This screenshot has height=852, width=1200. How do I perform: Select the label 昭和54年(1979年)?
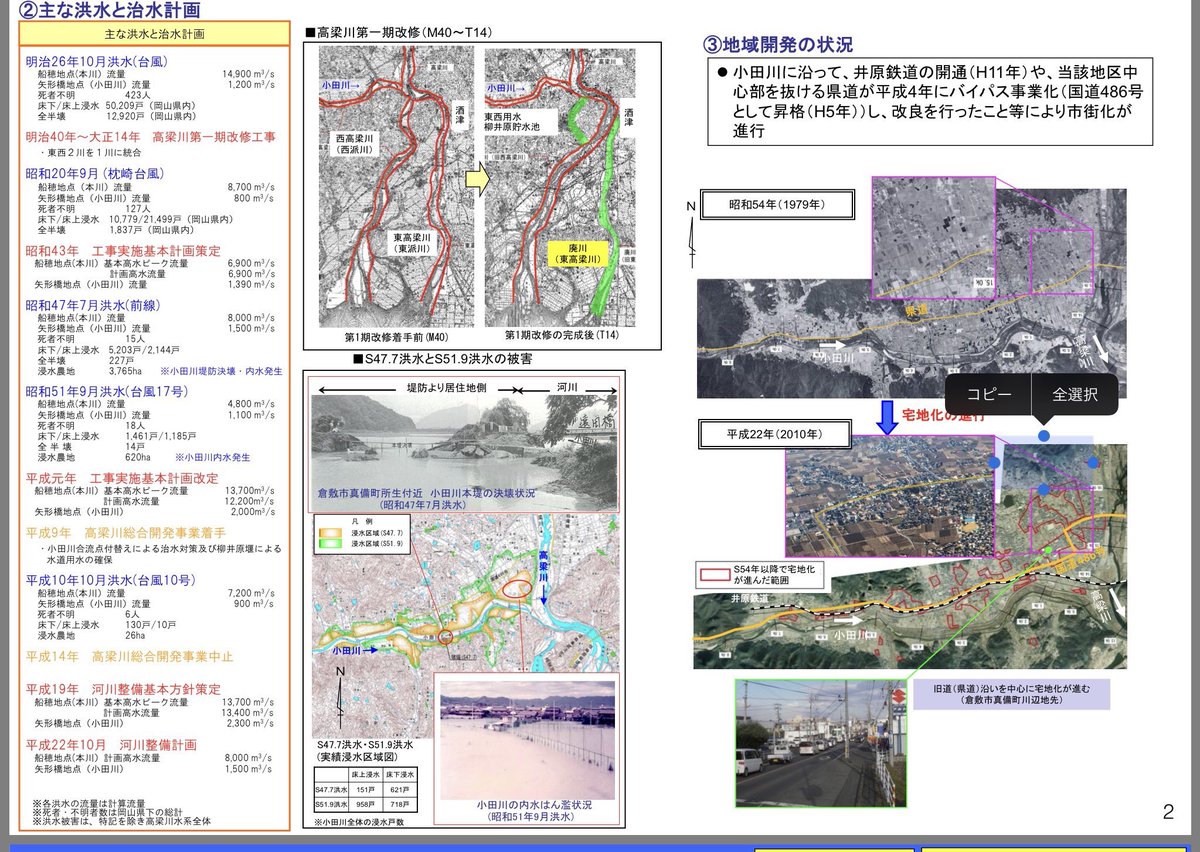[x=777, y=206]
